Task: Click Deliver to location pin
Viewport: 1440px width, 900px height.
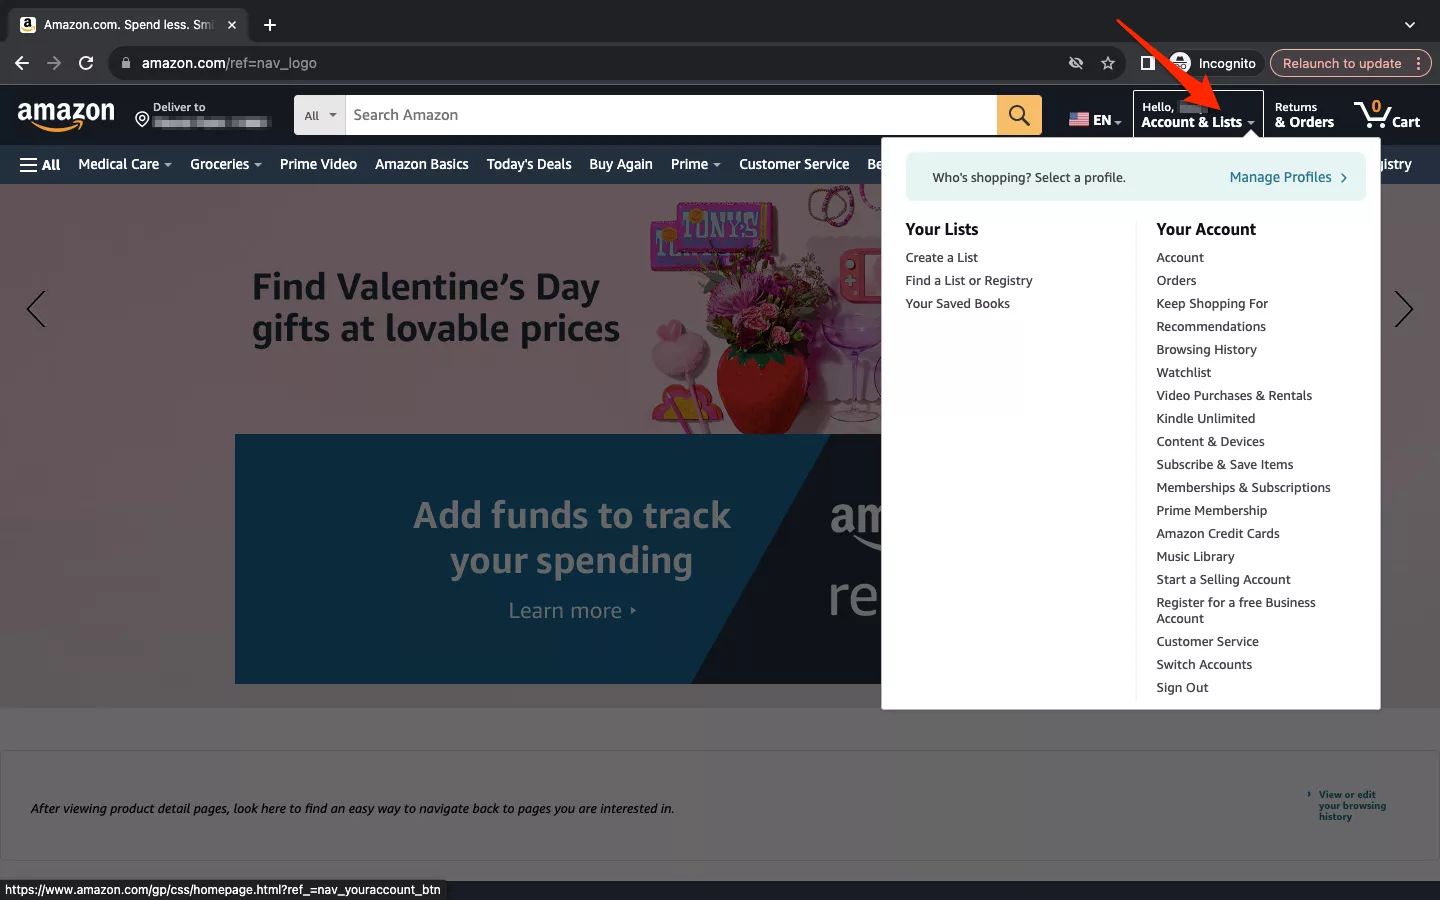Action: [142, 120]
